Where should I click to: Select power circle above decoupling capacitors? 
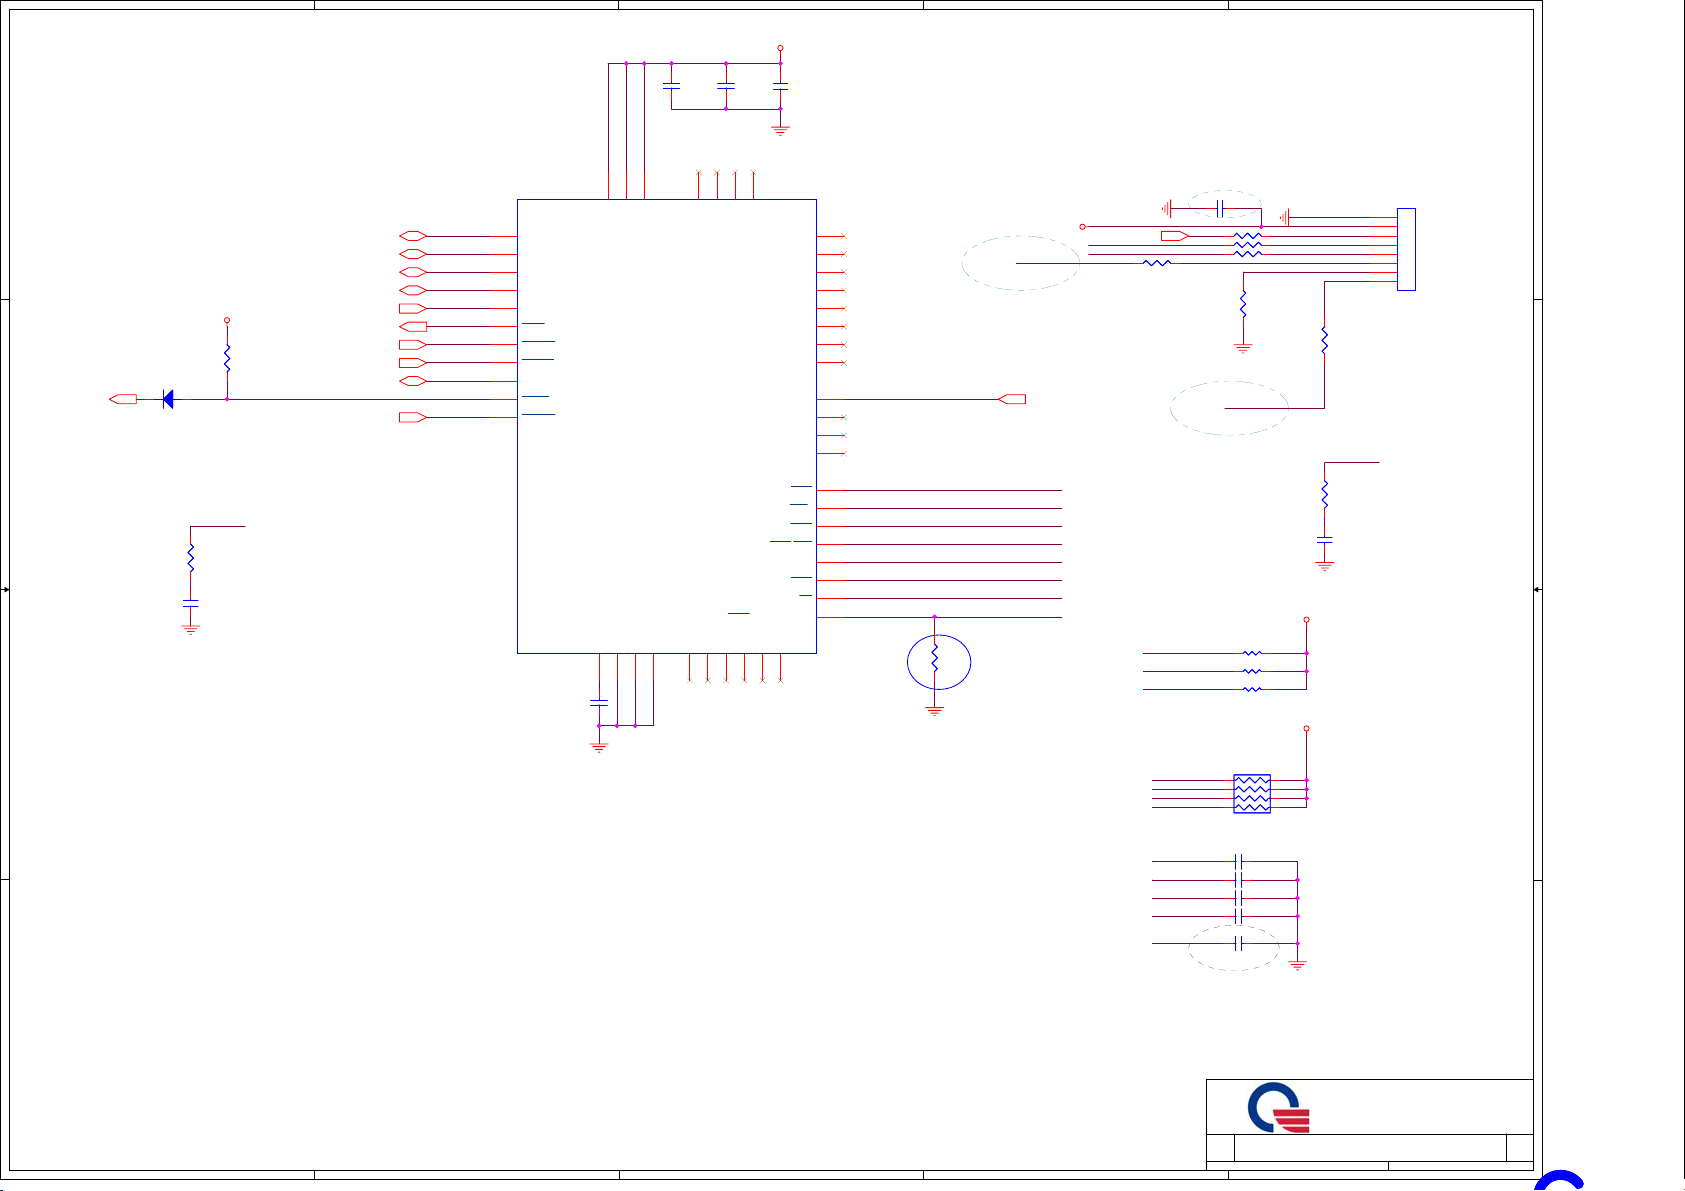(781, 47)
